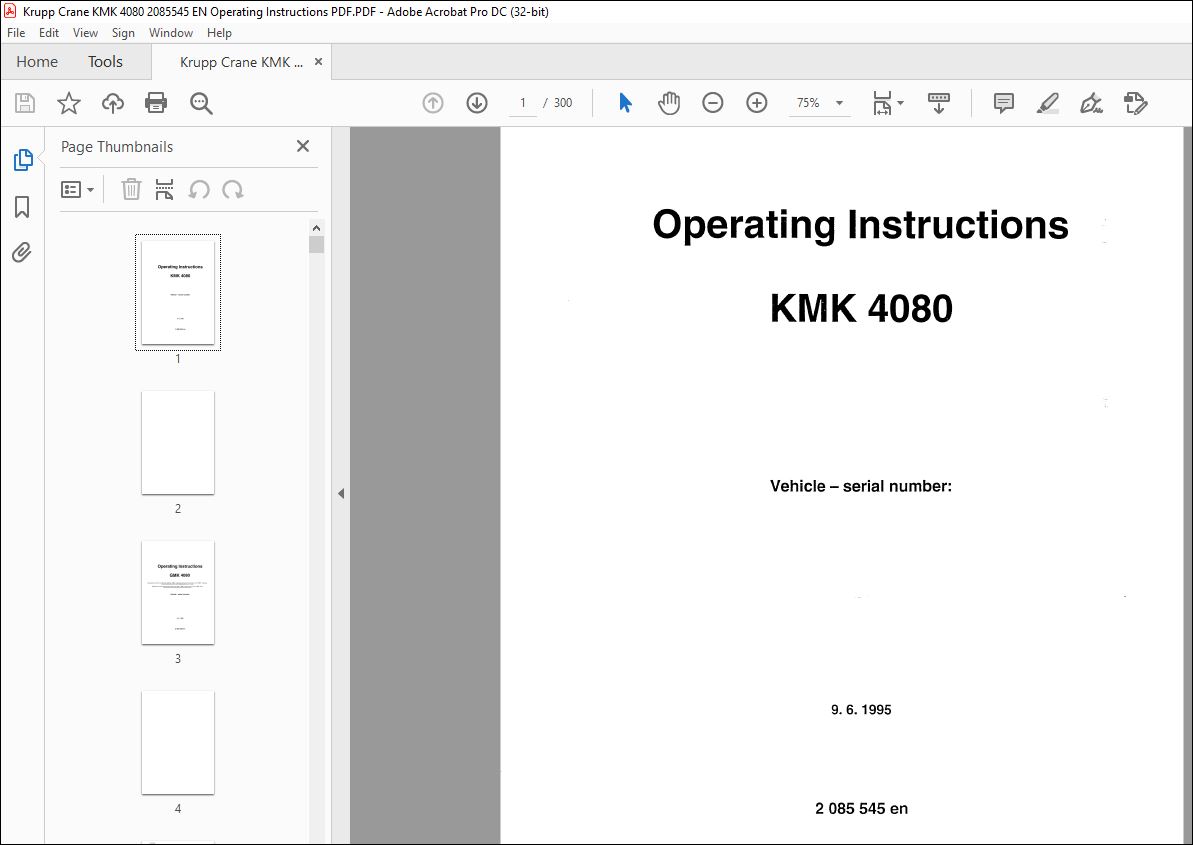Screen dimensions: 1193x845
Task: Go to the next page arrow
Action: click(x=477, y=103)
